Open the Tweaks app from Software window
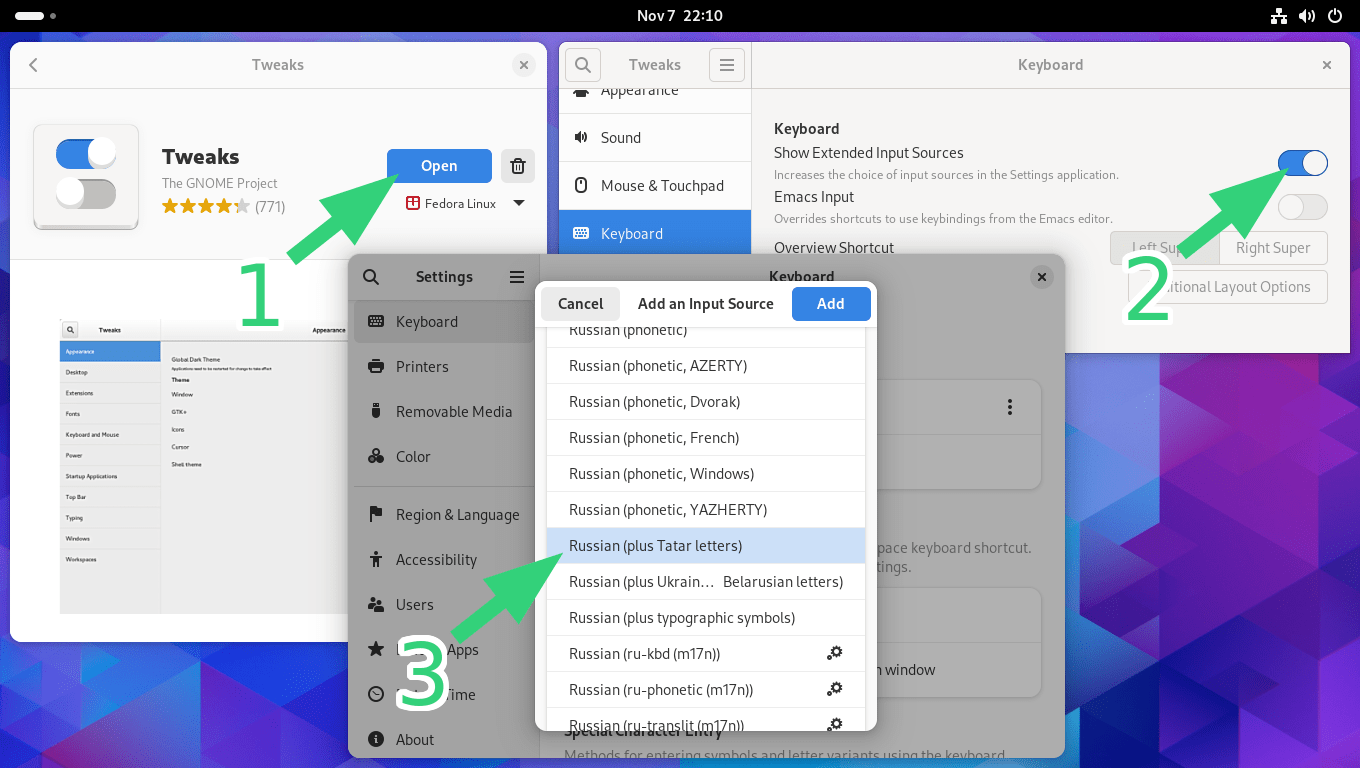 point(439,166)
